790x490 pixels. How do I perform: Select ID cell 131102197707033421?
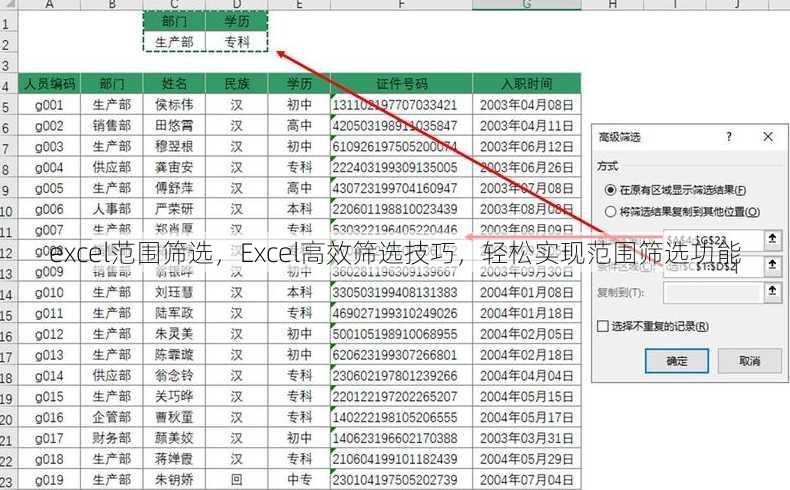tap(402, 105)
